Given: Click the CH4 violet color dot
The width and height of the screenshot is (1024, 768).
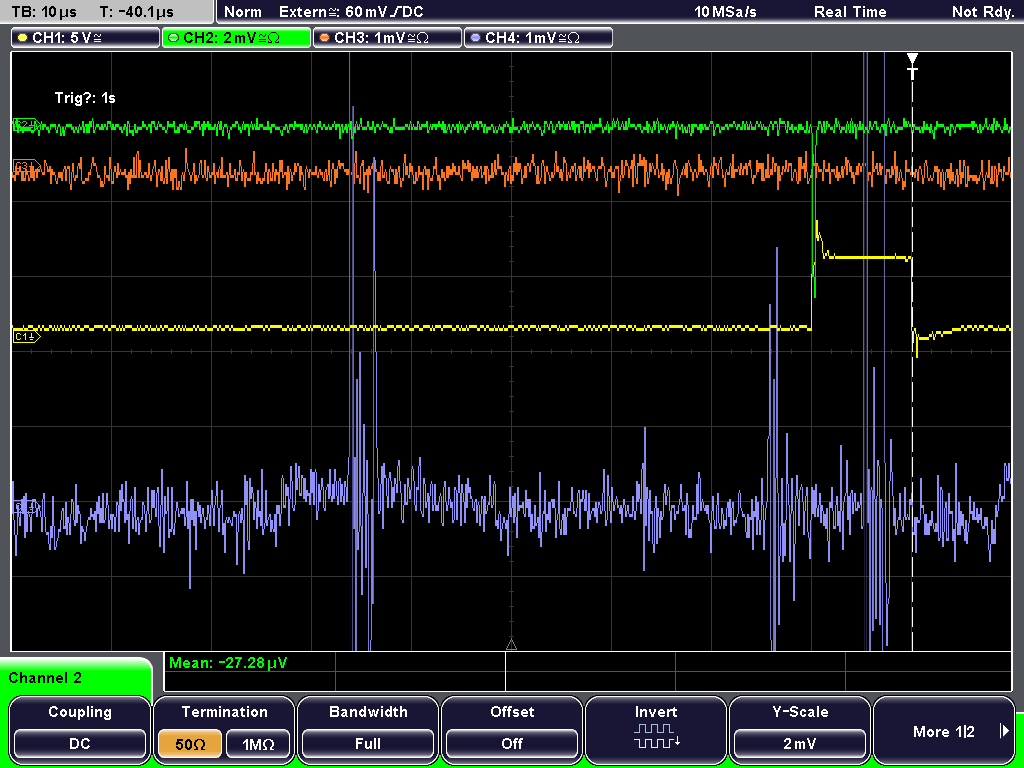Looking at the screenshot, I should coord(475,38).
